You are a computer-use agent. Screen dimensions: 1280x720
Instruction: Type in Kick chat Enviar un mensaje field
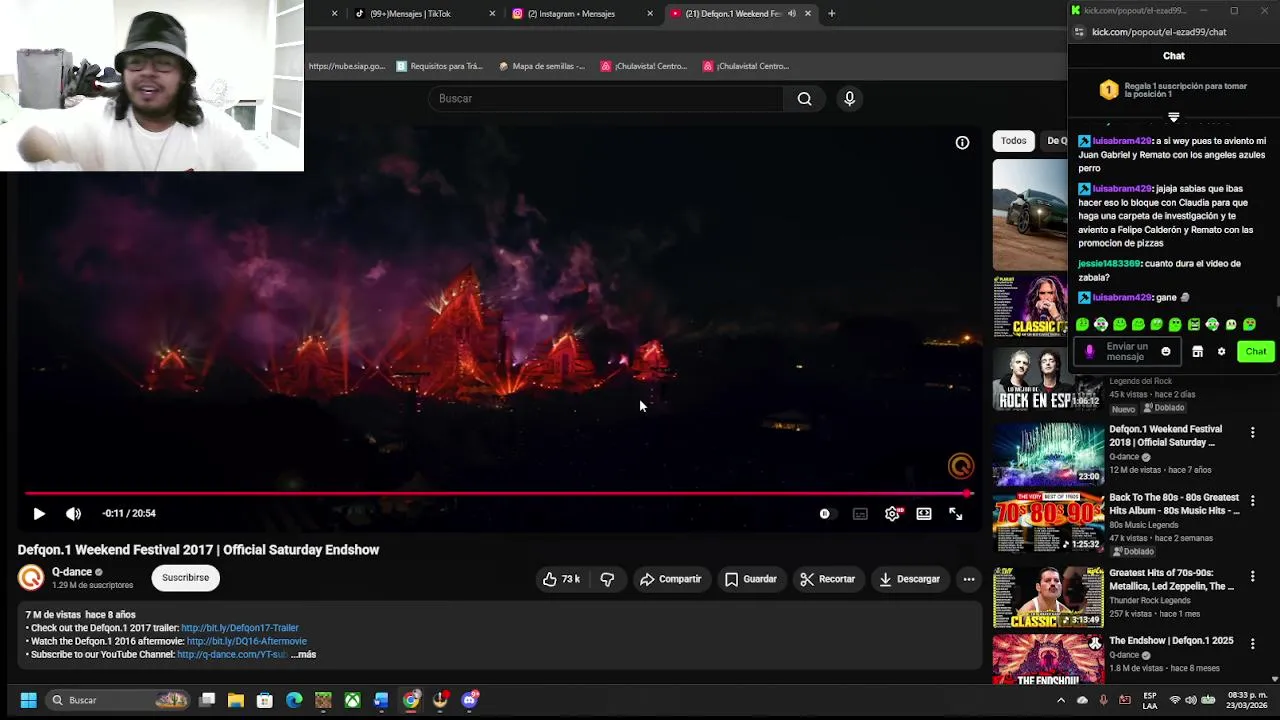click(1129, 352)
